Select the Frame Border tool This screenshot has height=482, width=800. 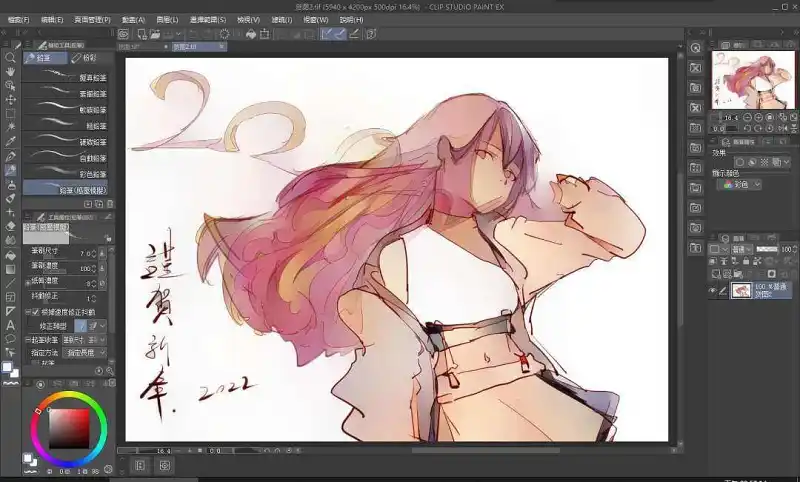coord(10,297)
